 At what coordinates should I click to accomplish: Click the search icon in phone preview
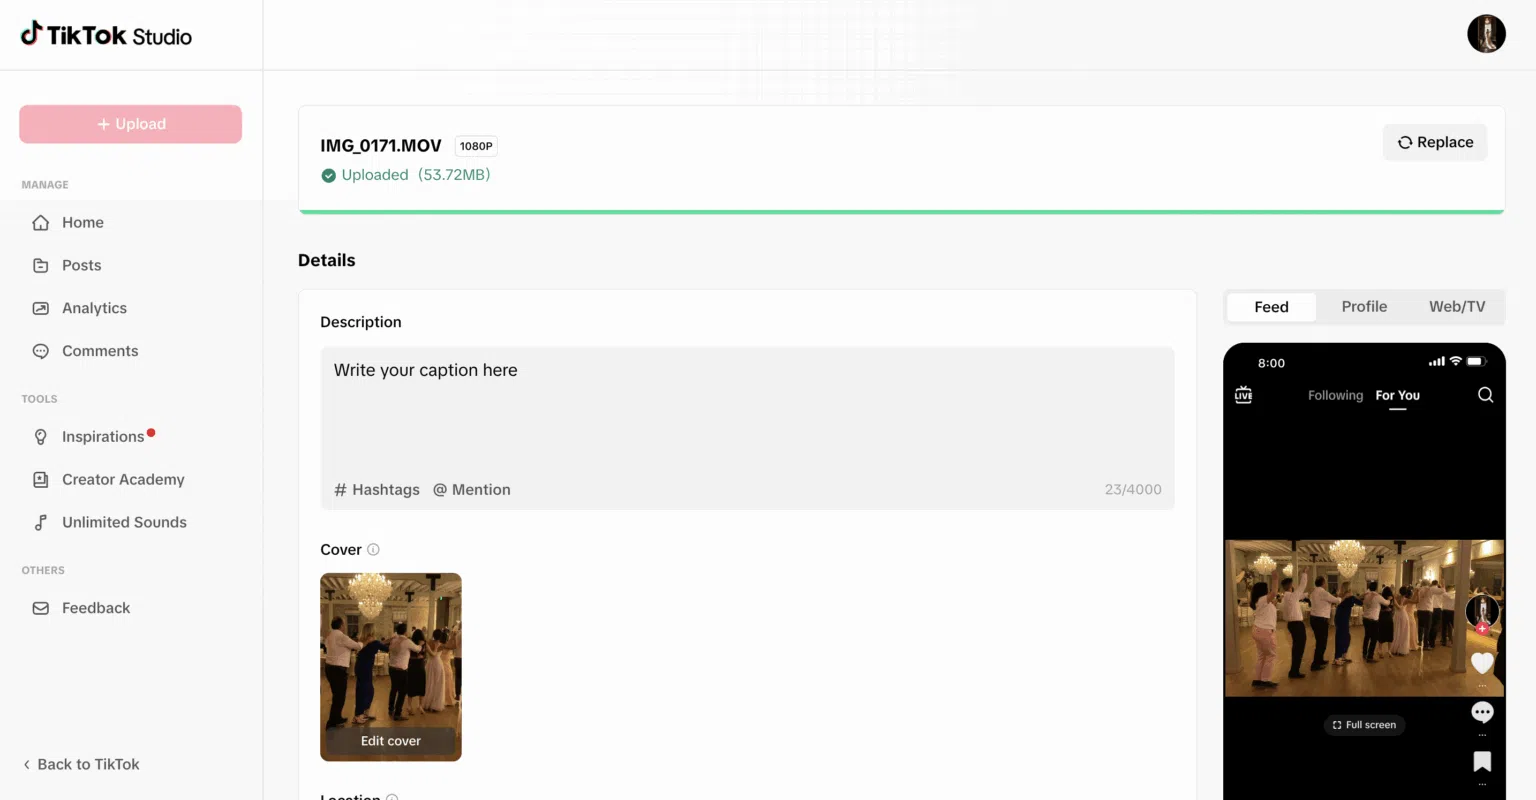pyautogui.click(x=1485, y=395)
